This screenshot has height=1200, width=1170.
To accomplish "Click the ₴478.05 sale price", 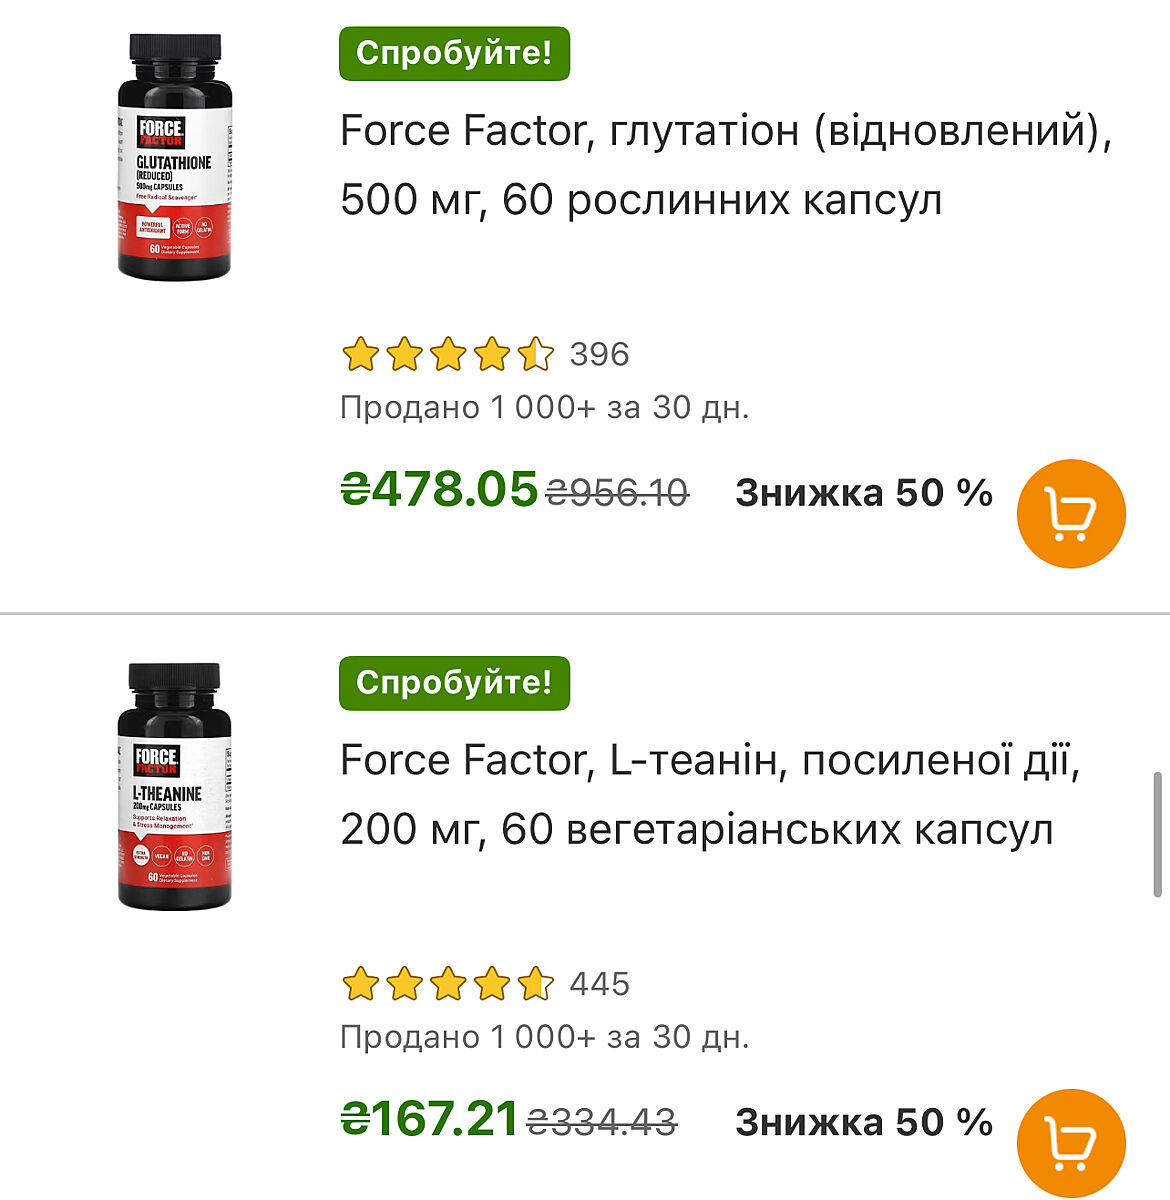I will pyautogui.click(x=440, y=490).
